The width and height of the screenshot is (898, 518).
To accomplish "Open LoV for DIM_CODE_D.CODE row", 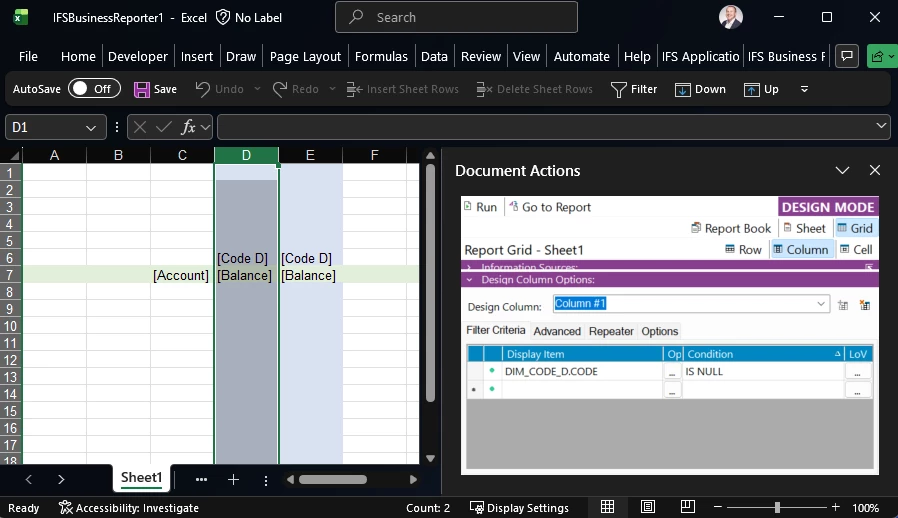I will (857, 371).
